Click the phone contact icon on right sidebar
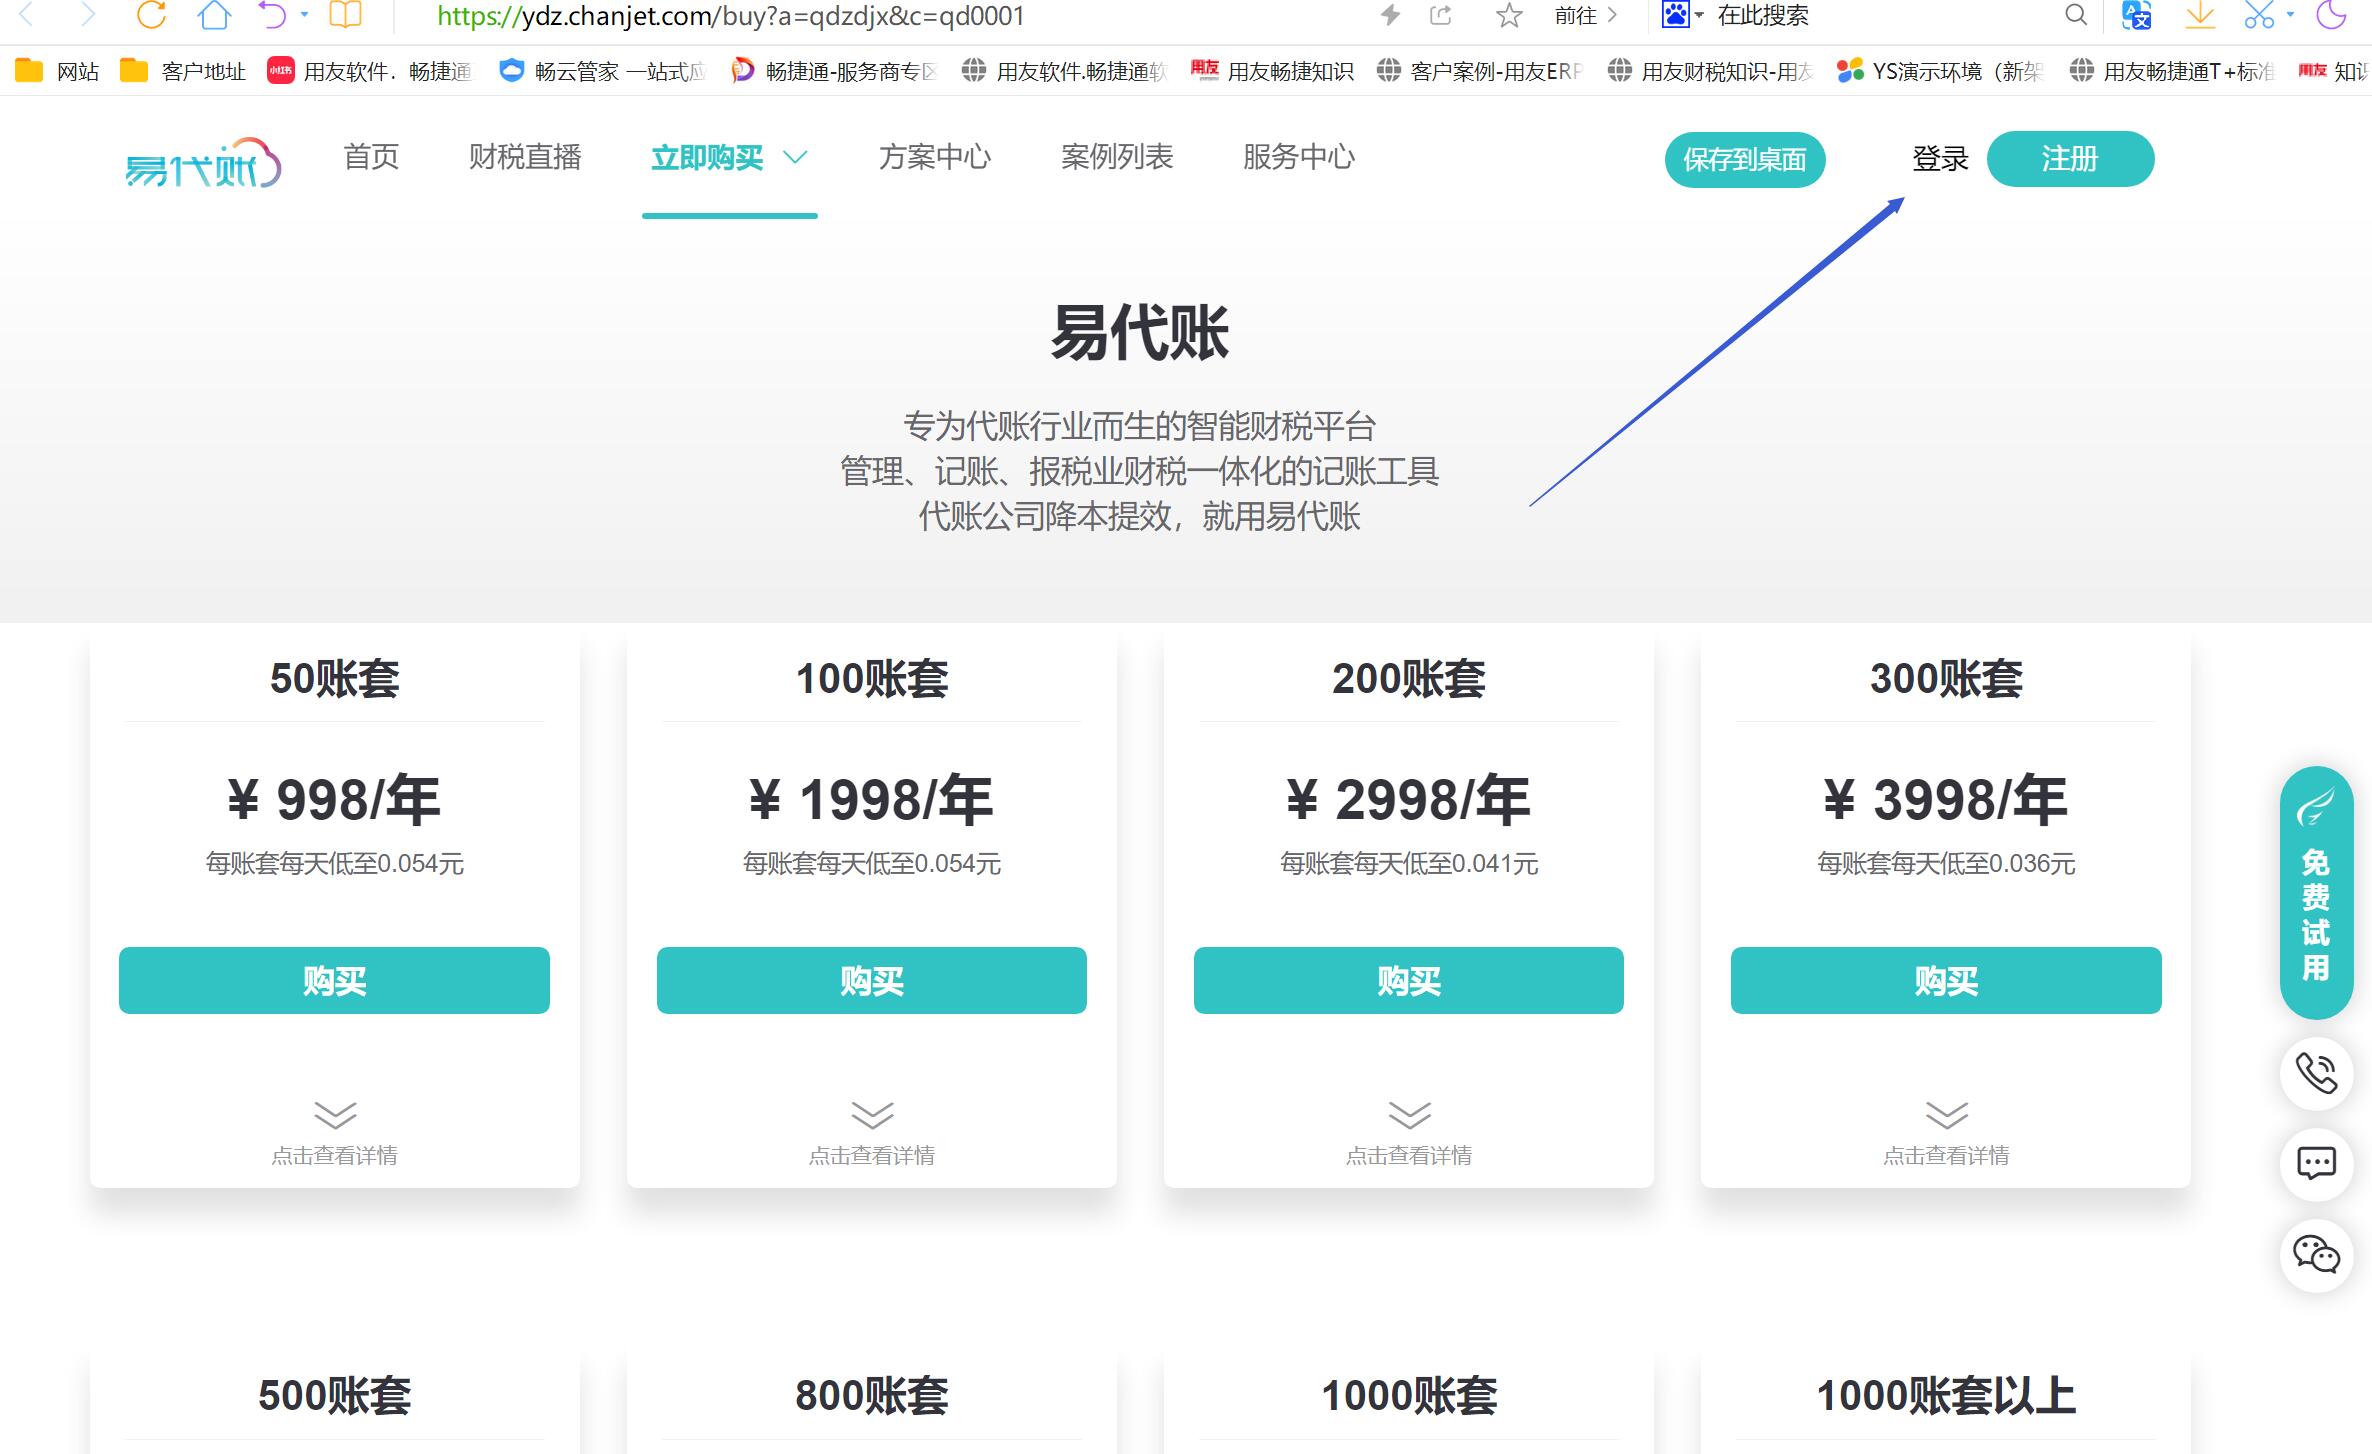 (x=2316, y=1073)
